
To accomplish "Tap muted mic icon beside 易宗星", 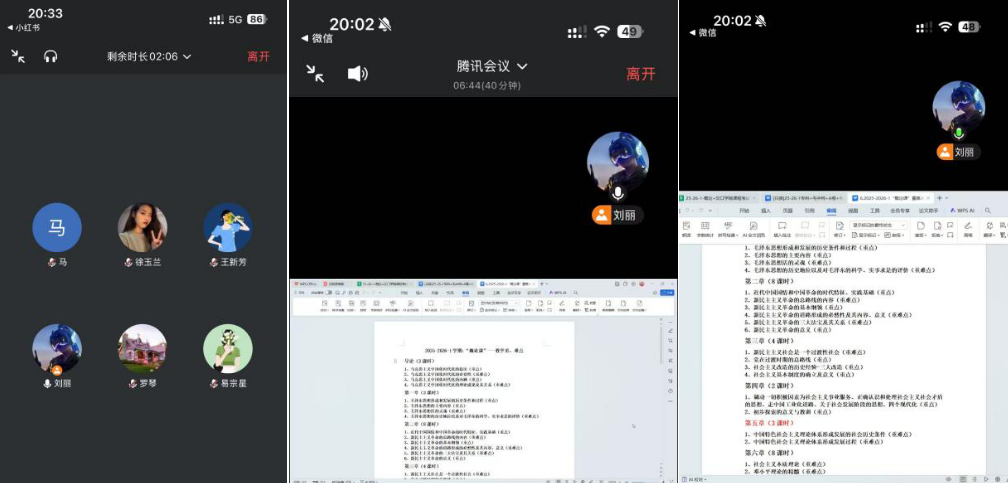I will tap(213, 383).
